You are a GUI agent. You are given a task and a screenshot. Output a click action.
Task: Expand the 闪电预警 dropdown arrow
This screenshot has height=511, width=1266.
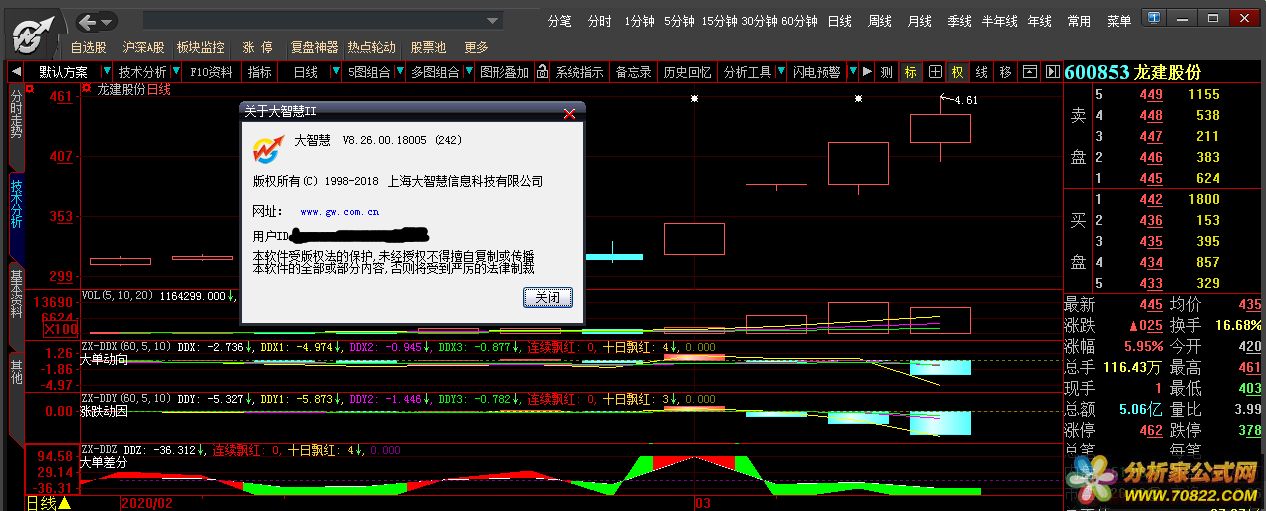tap(852, 72)
